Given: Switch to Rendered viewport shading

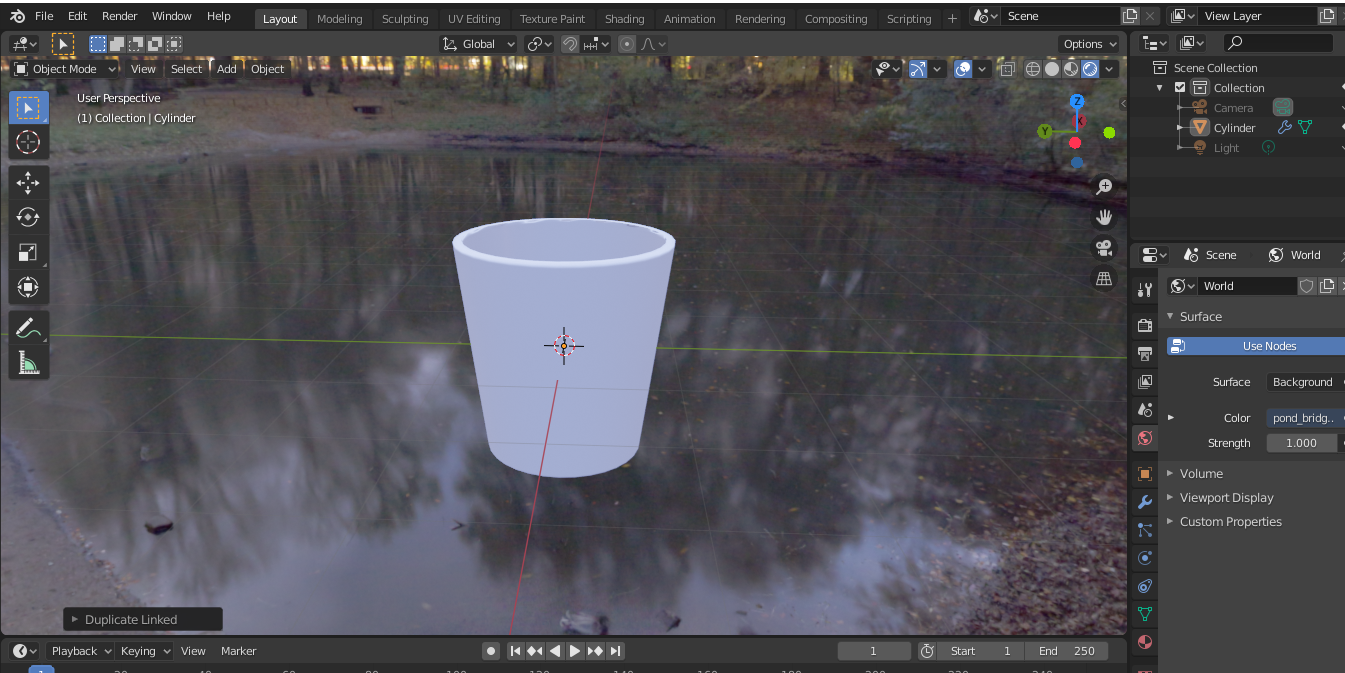Looking at the screenshot, I should pyautogui.click(x=1090, y=69).
